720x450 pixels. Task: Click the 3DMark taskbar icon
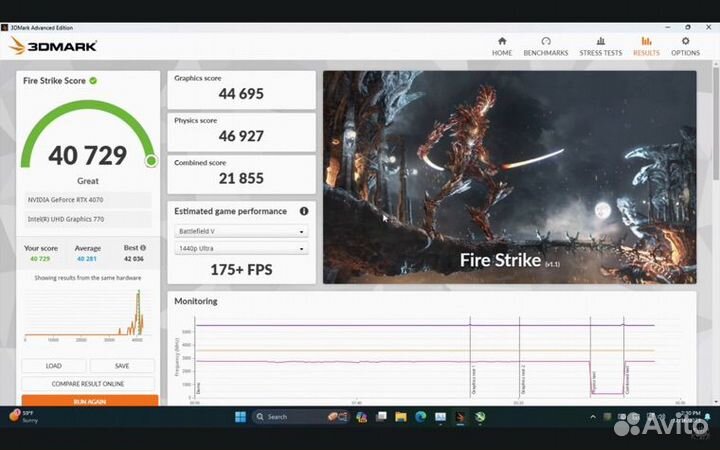(460, 417)
